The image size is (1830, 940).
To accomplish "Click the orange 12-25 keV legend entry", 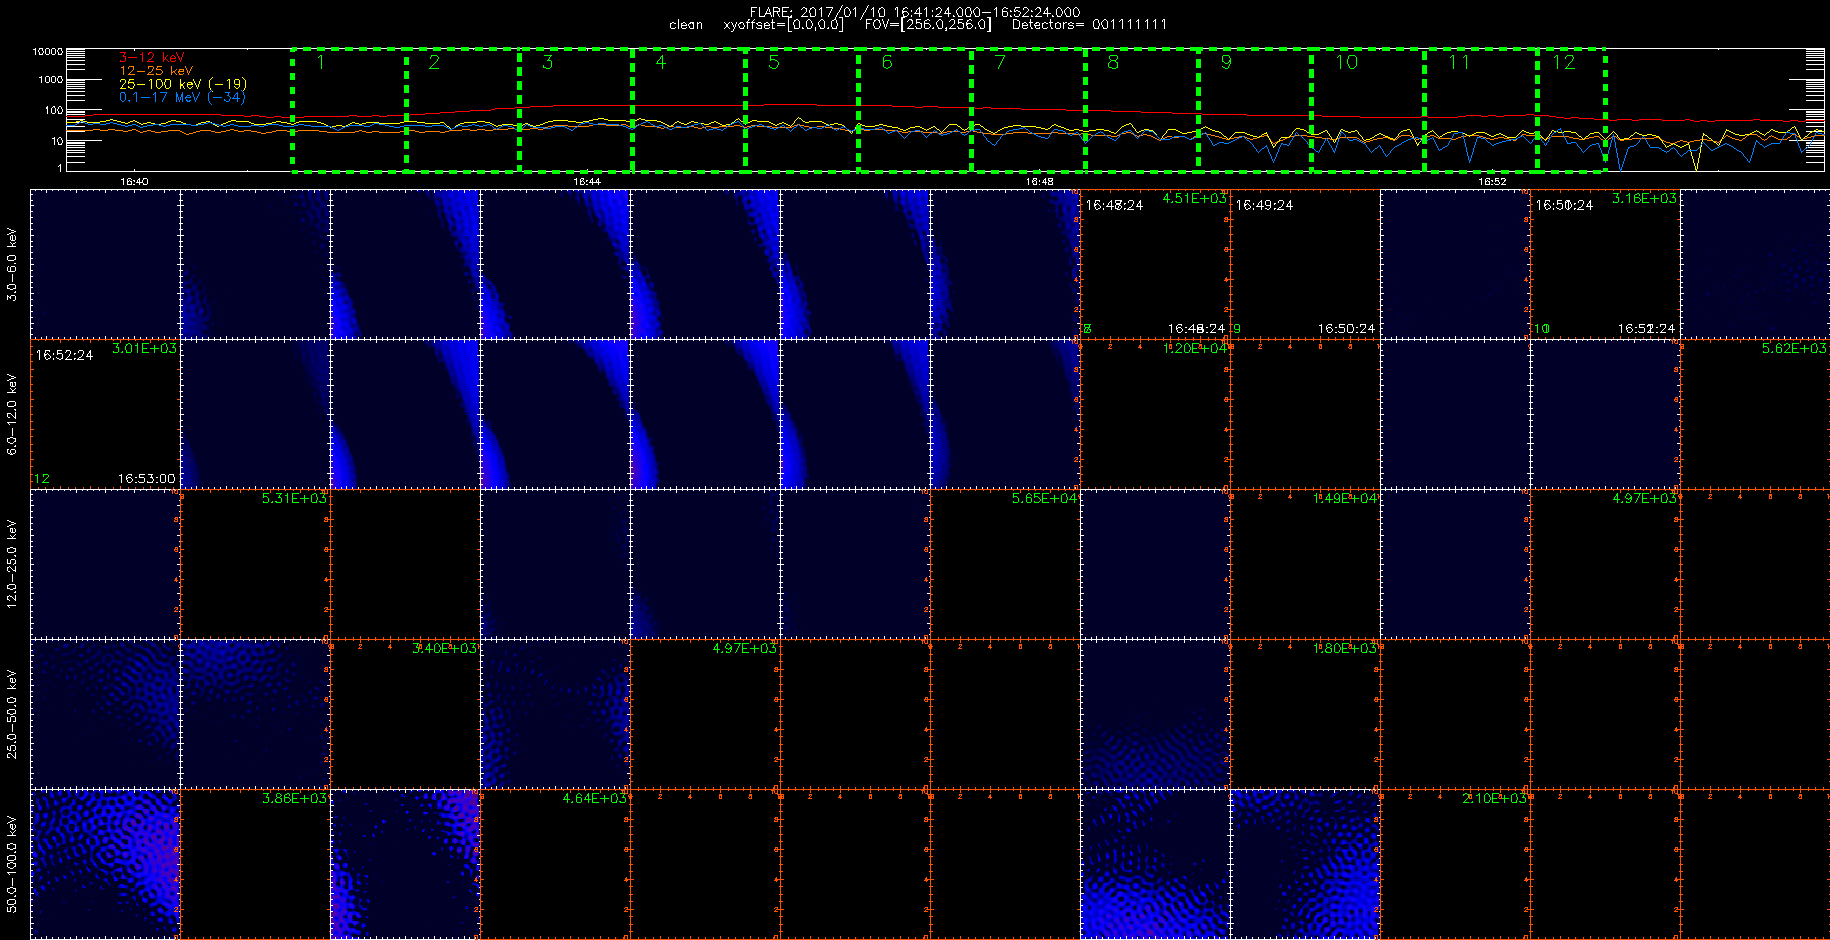I will pyautogui.click(x=156, y=71).
